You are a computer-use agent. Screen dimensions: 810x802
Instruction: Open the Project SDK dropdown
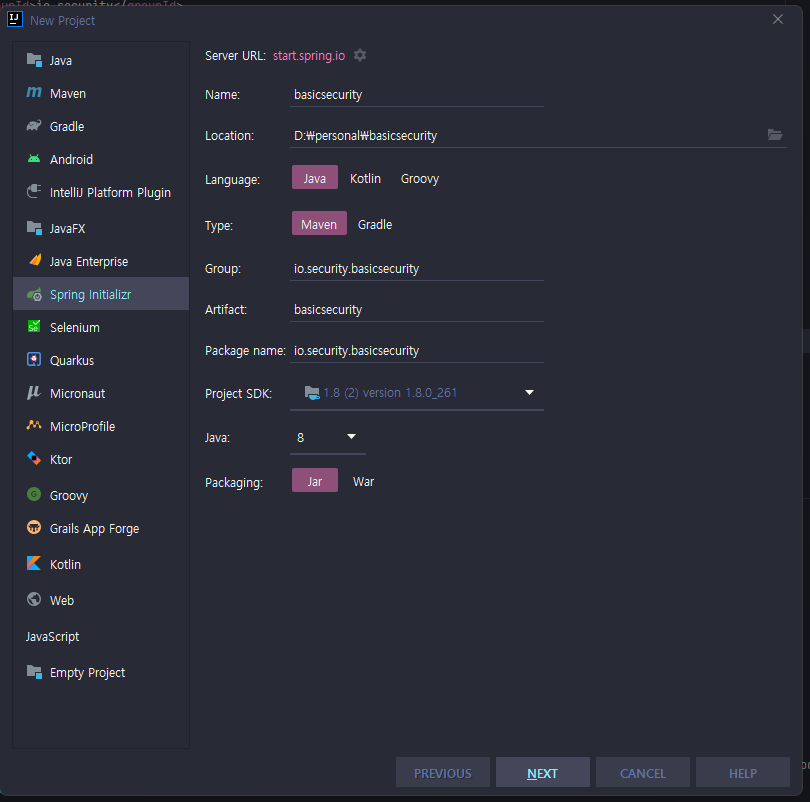pyautogui.click(x=417, y=393)
